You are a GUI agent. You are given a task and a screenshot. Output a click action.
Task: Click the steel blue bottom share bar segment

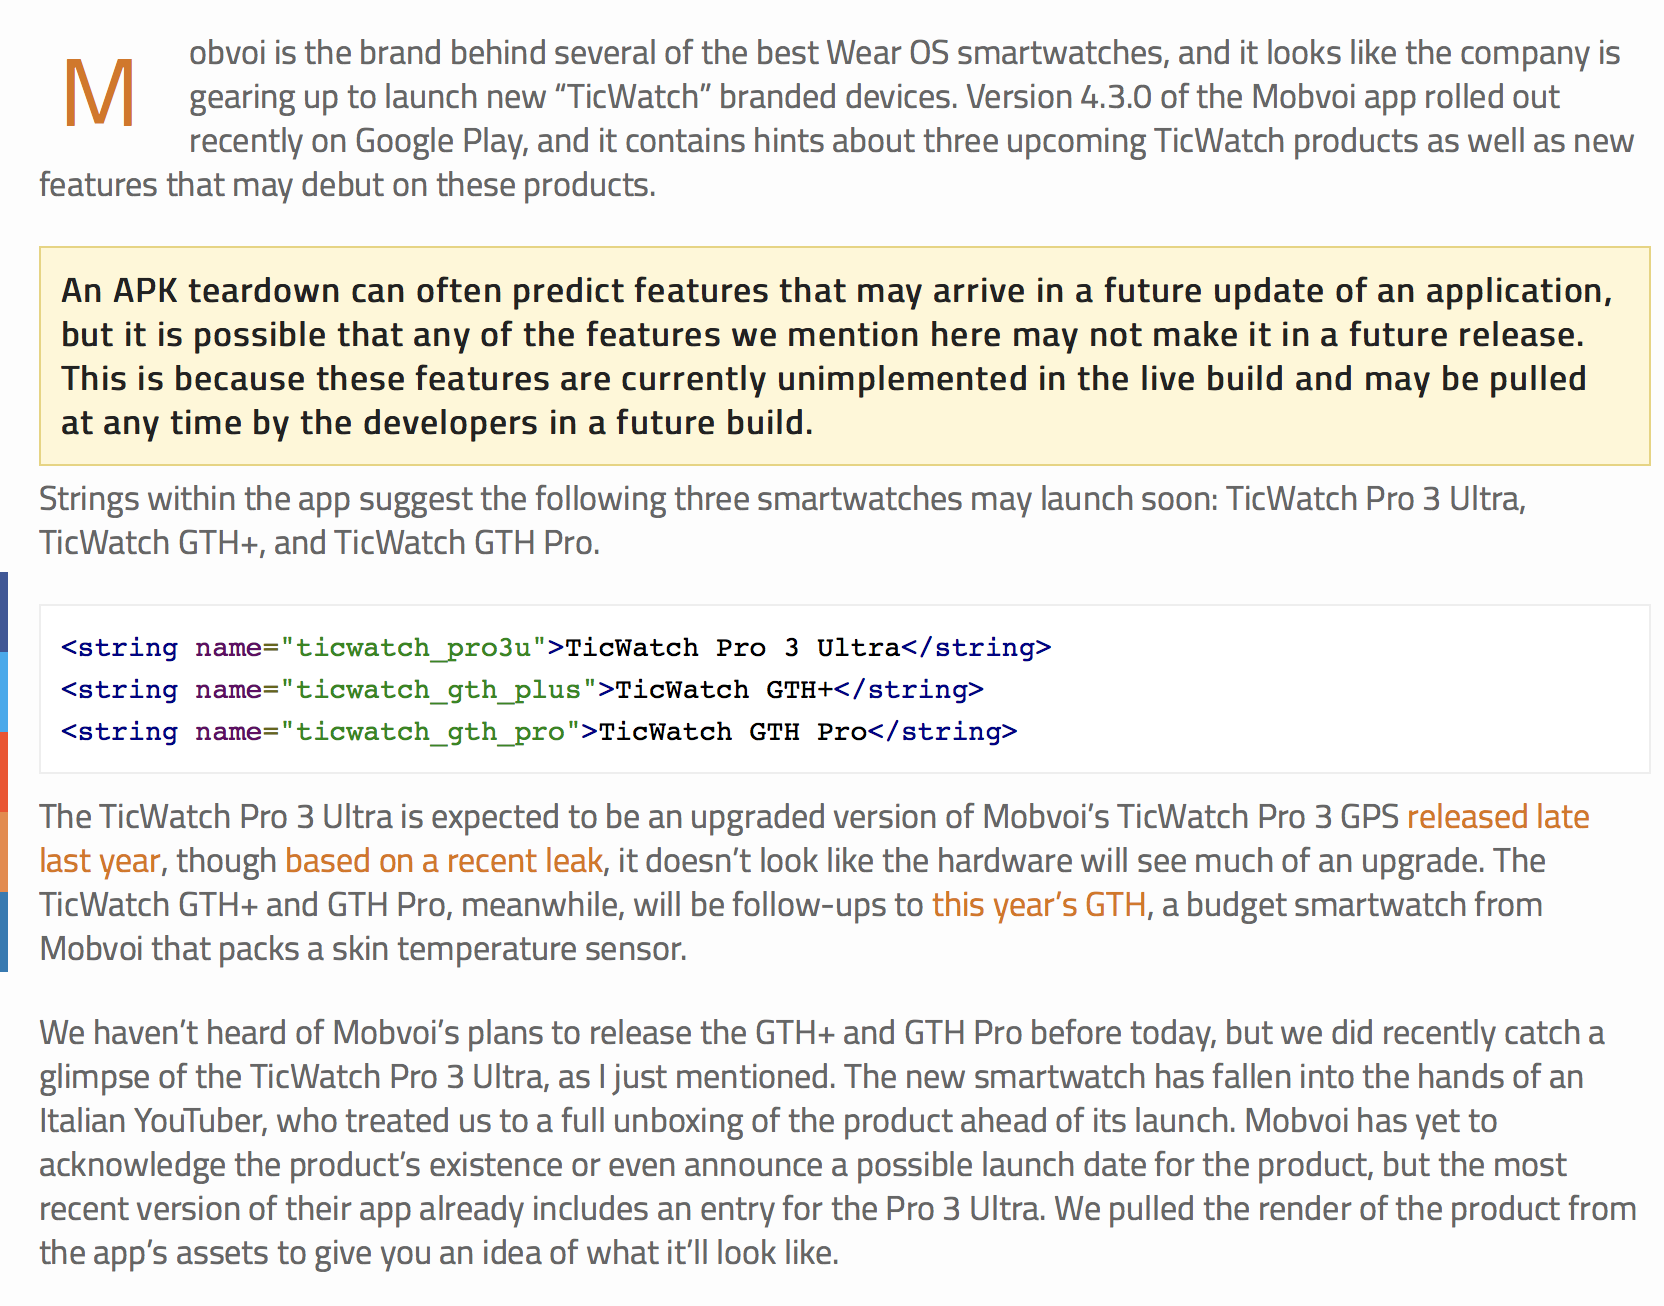point(4,932)
